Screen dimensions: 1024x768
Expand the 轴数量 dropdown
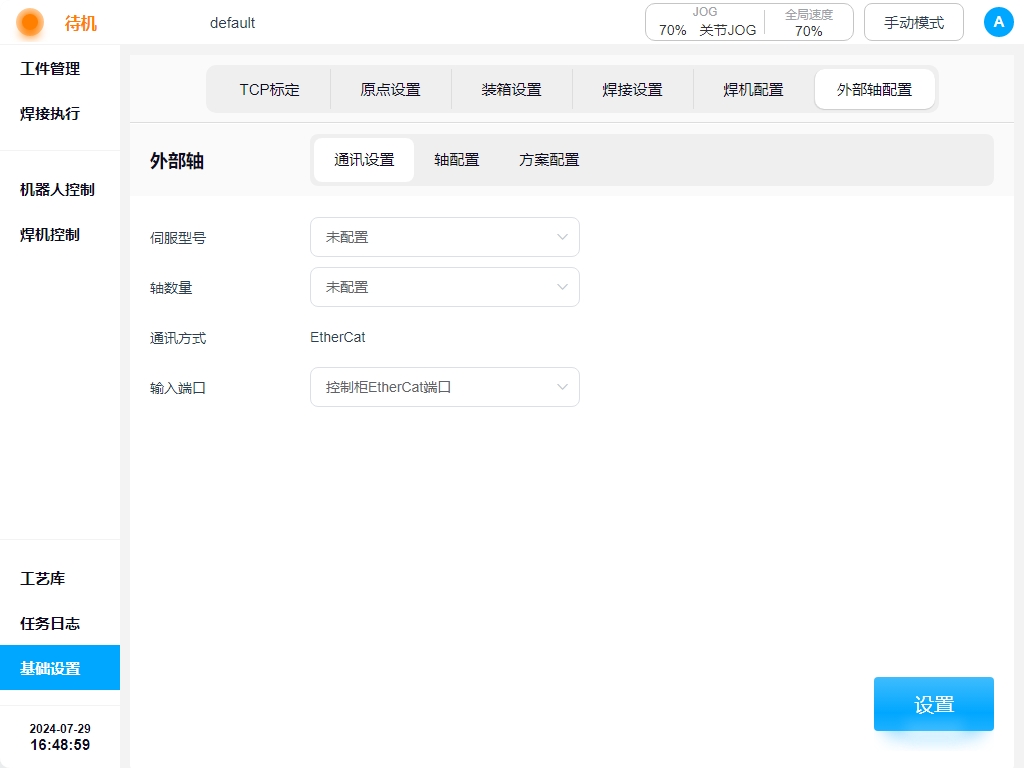(444, 287)
